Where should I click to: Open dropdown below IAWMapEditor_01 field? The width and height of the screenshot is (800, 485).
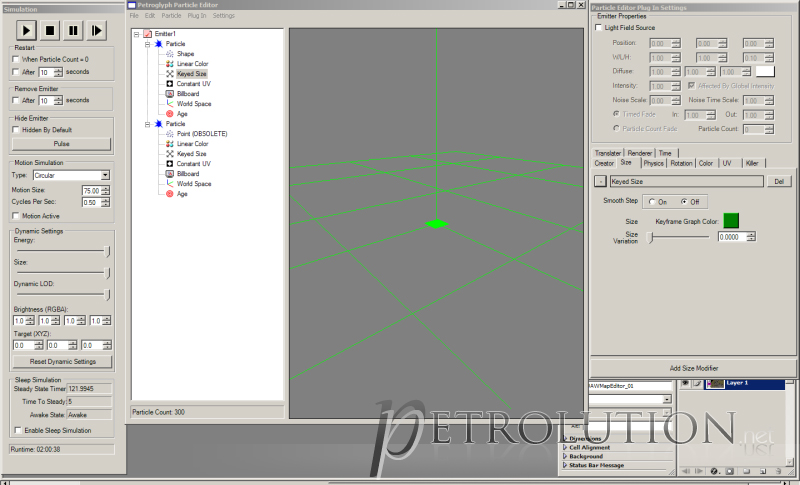667,399
